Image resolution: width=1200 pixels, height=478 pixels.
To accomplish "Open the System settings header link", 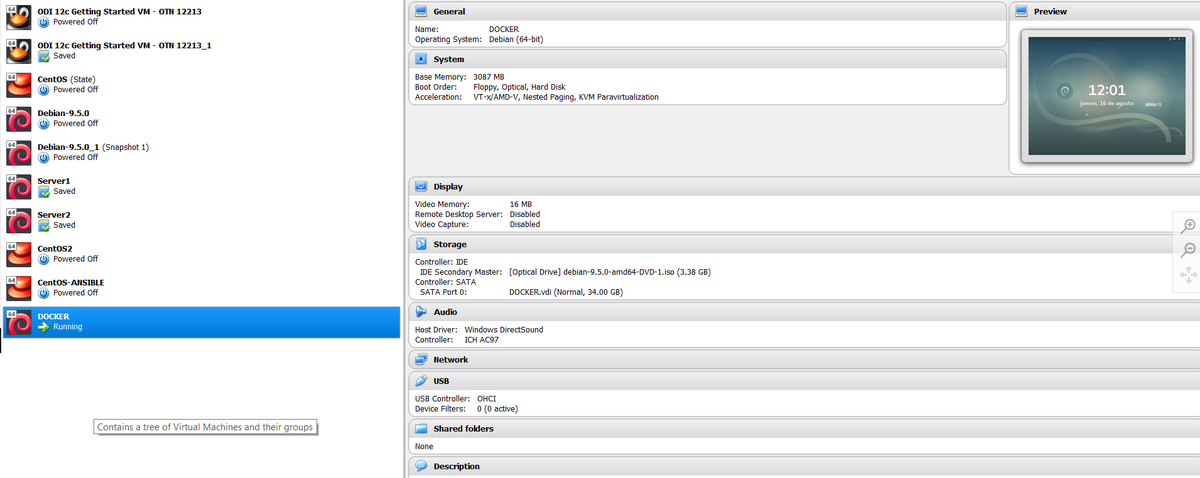I will pyautogui.click(x=448, y=59).
